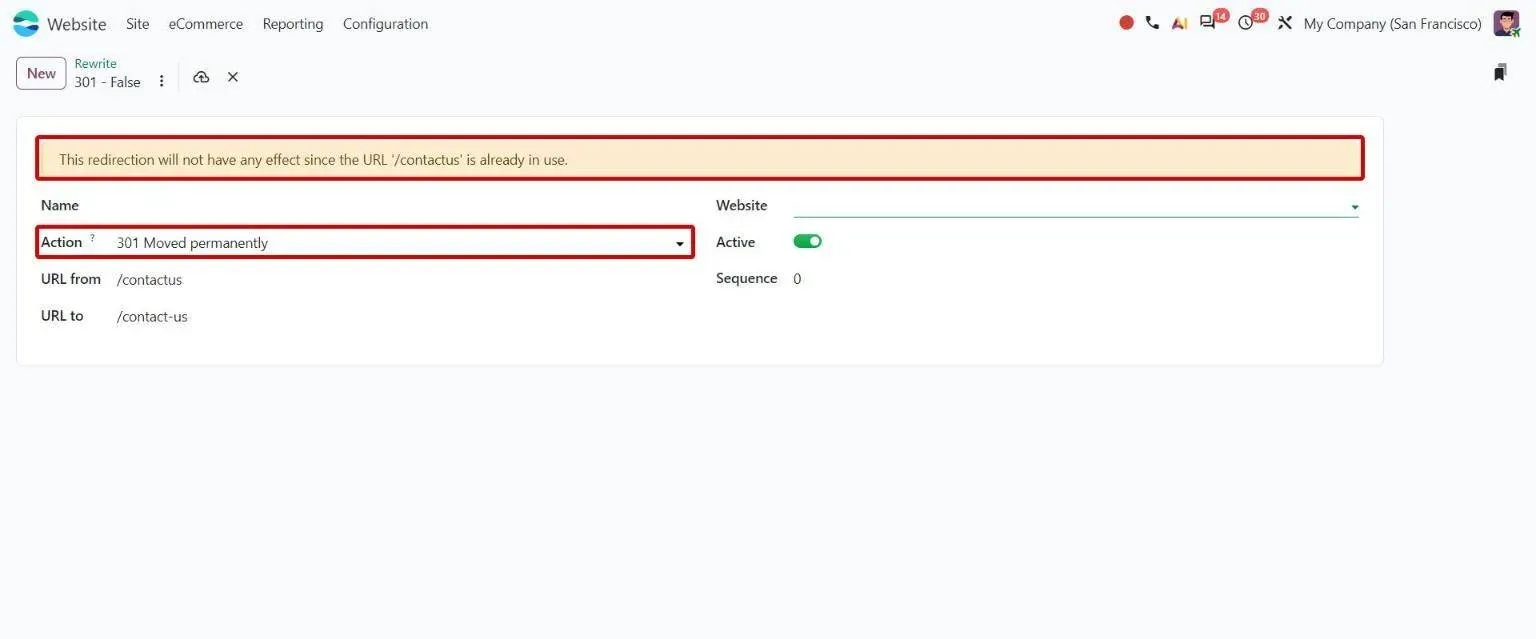Open the eCommerce menu
The image size is (1536, 639).
point(206,23)
